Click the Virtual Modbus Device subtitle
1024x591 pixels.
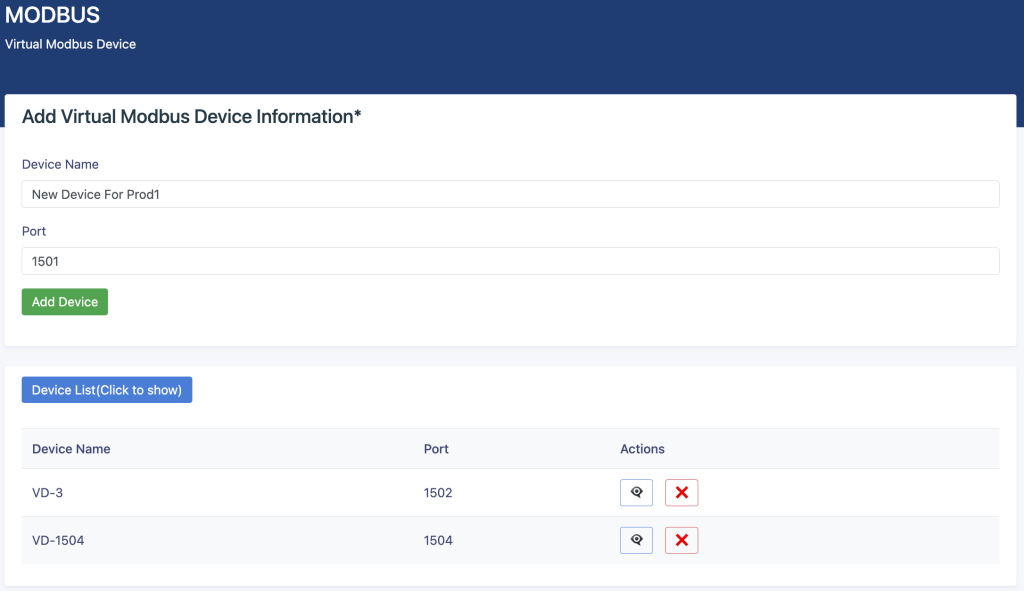(71, 44)
